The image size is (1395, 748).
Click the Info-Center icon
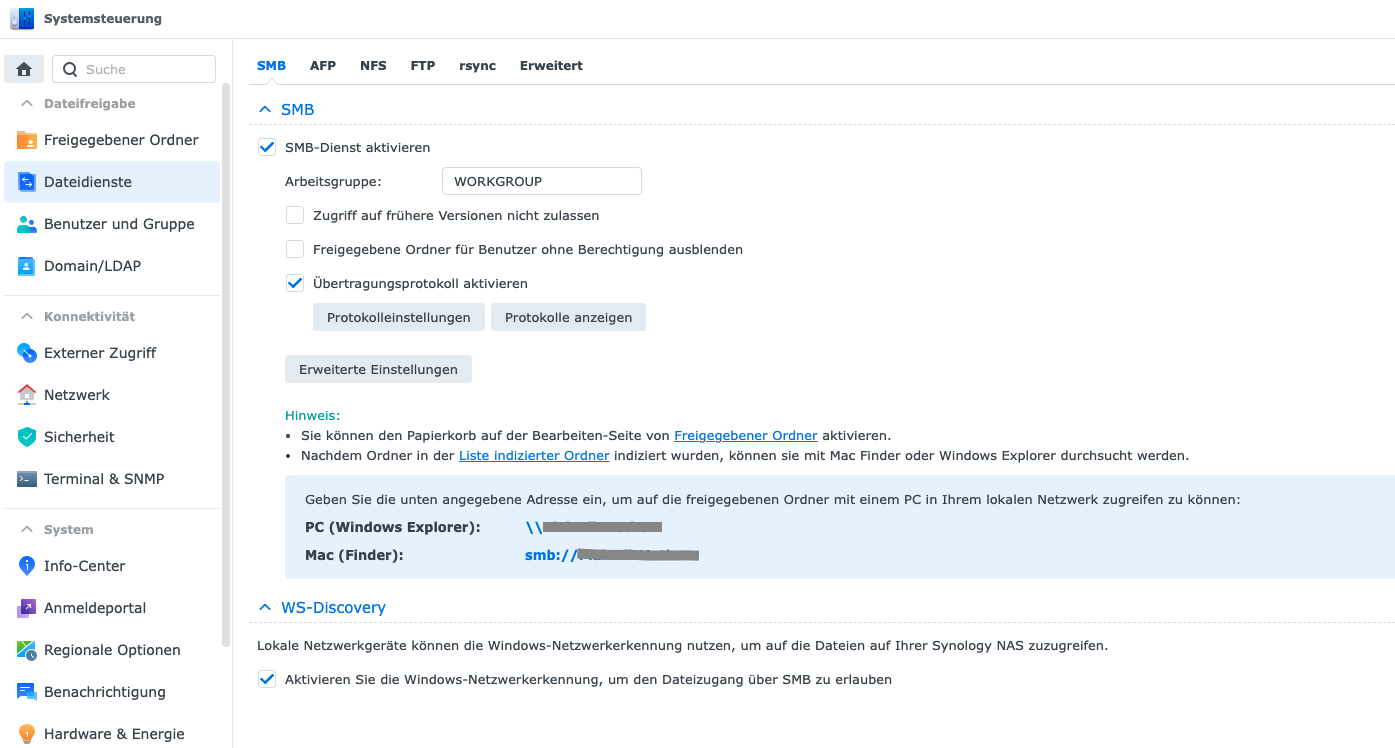(27, 566)
